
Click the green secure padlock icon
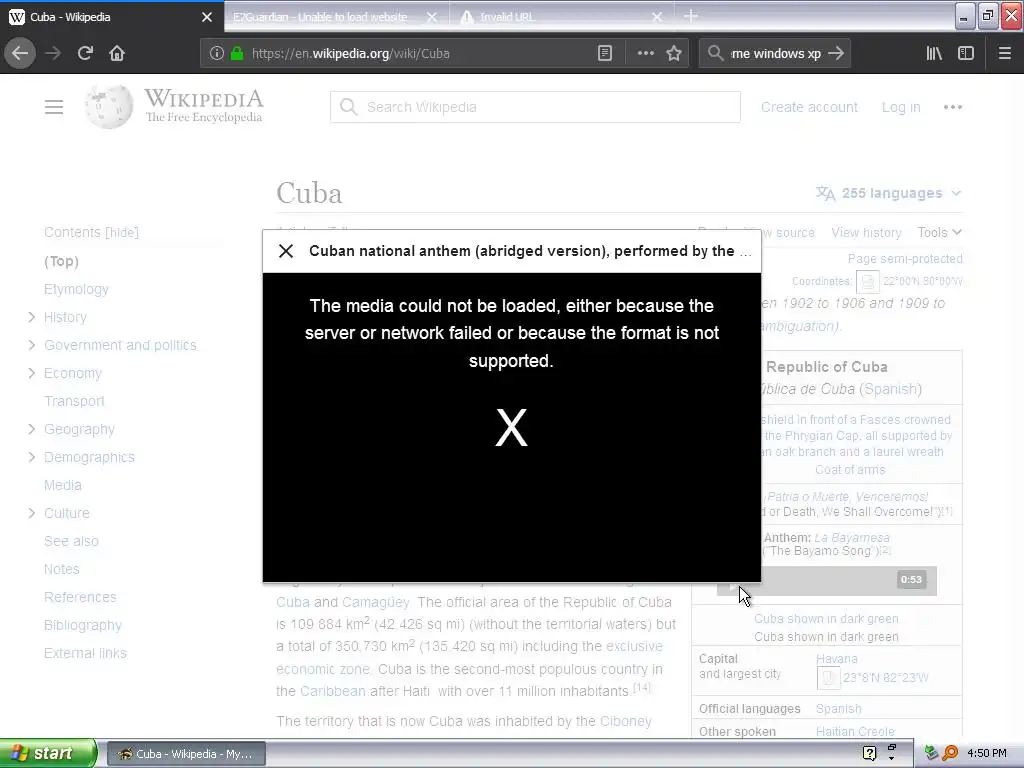(237, 54)
